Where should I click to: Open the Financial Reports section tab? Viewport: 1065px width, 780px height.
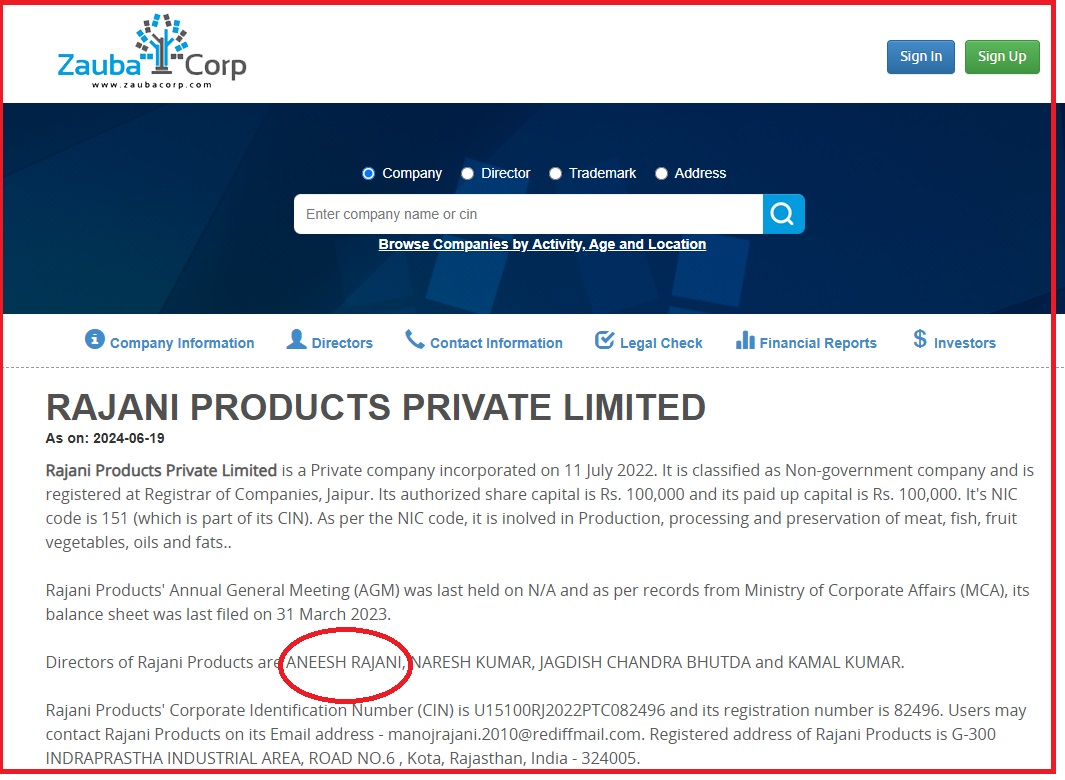point(818,343)
